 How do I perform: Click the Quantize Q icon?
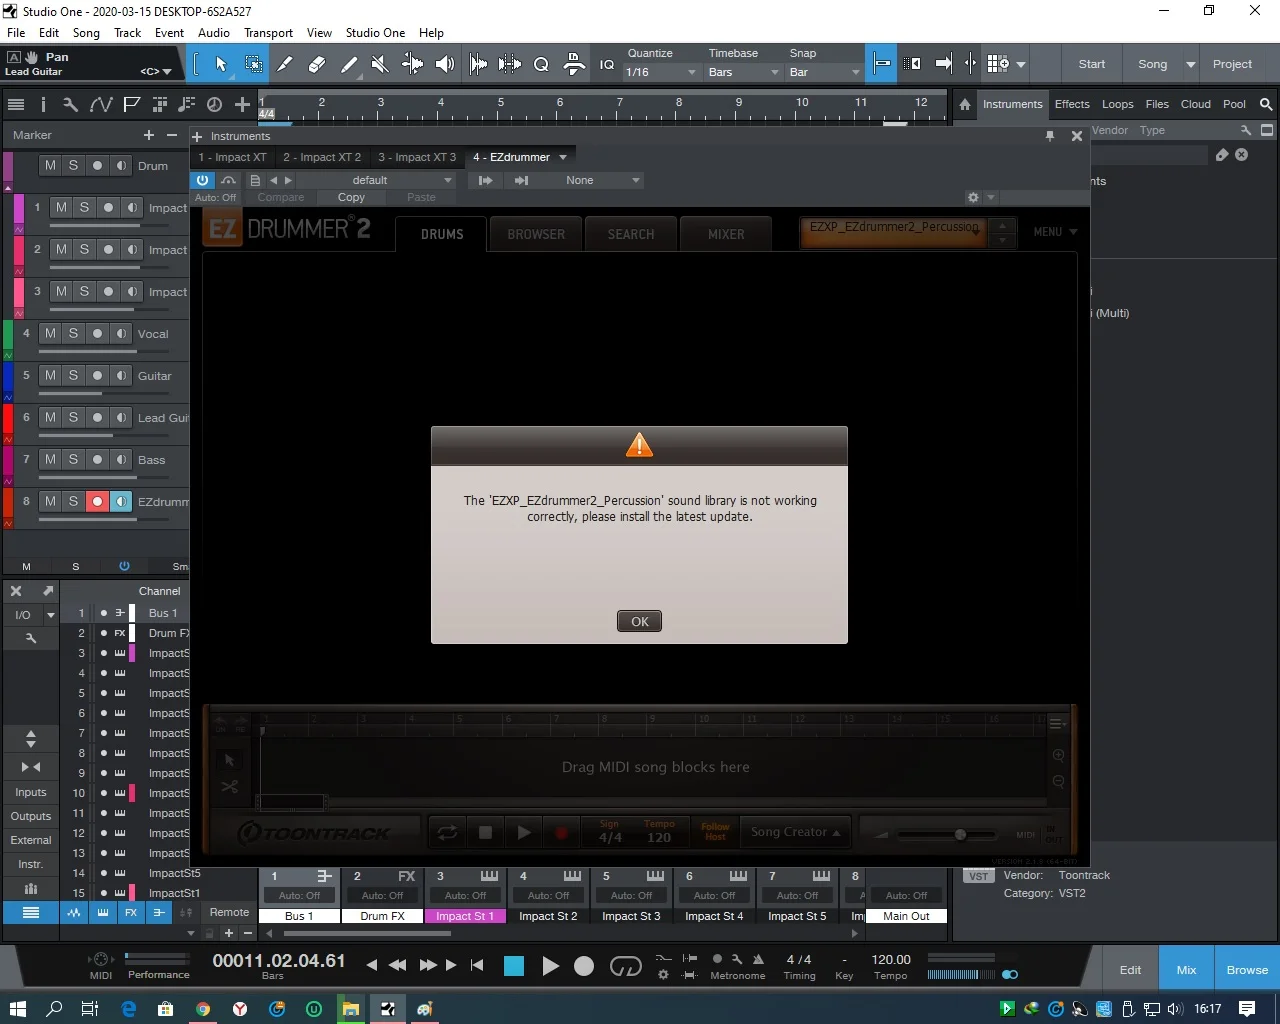click(541, 64)
